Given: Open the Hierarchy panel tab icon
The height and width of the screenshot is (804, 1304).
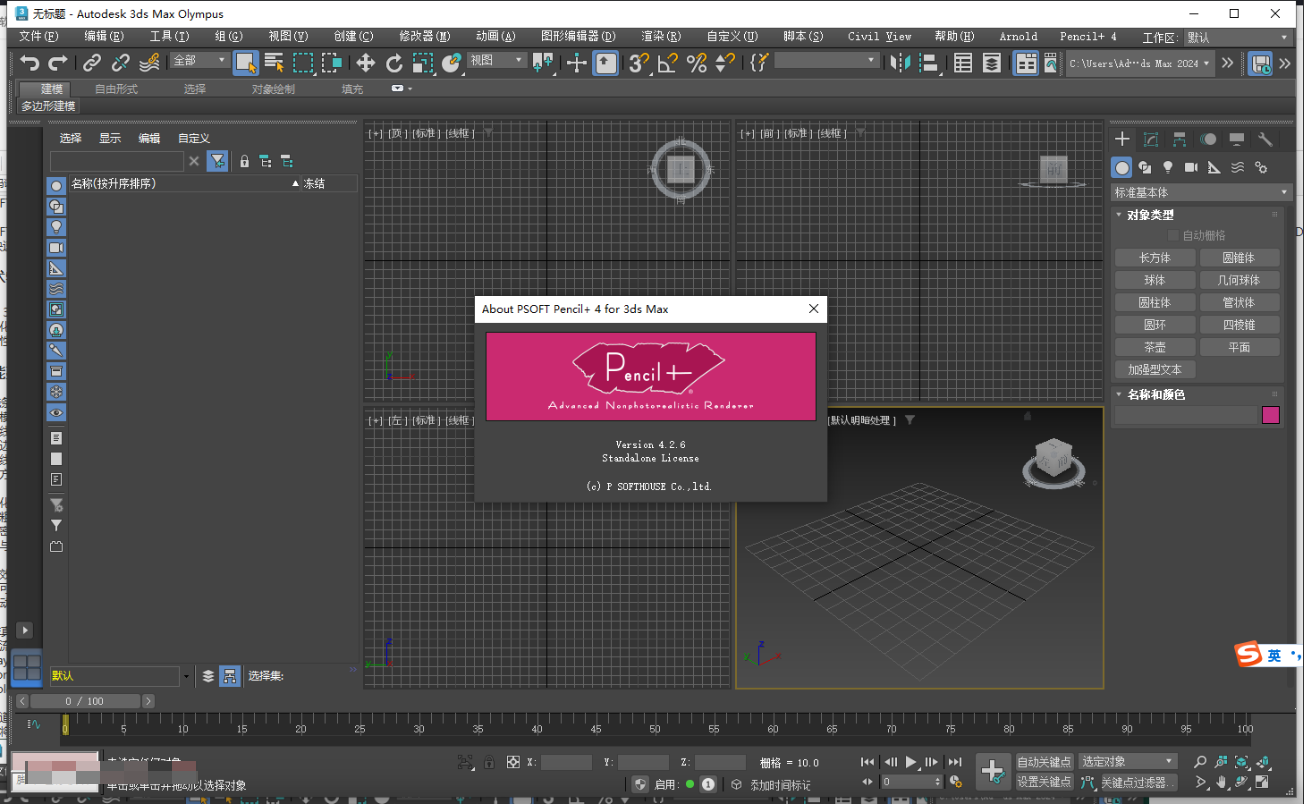Looking at the screenshot, I should click(x=1180, y=139).
